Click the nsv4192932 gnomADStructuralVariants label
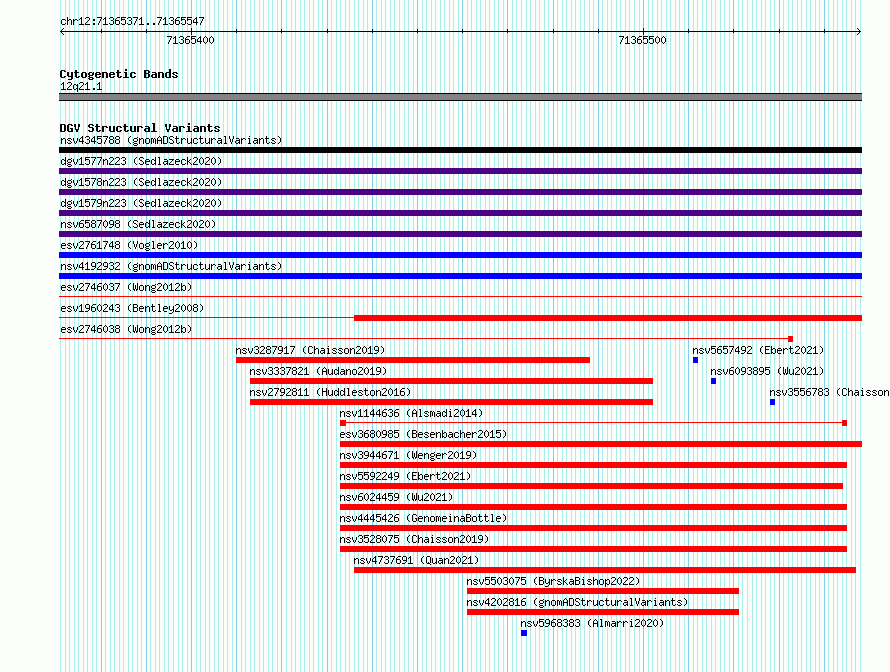This screenshot has height=672, width=890. tap(171, 266)
